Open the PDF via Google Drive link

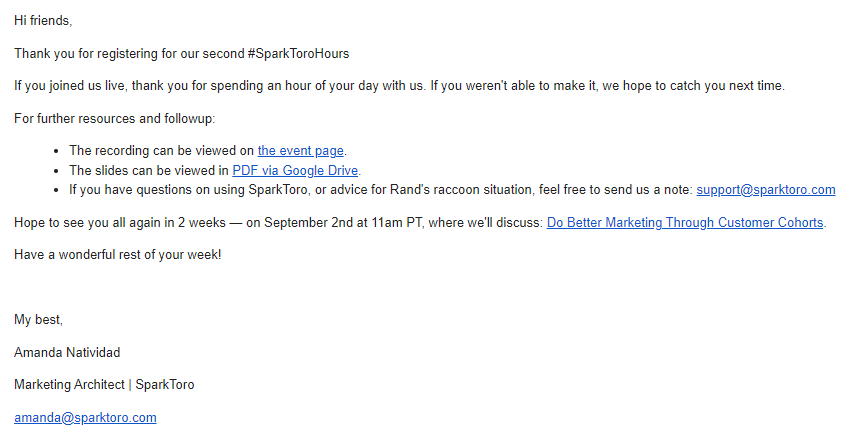[295, 171]
